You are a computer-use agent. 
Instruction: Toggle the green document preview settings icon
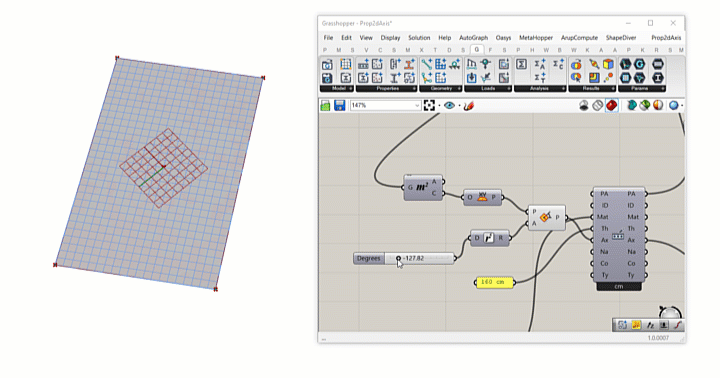(645, 106)
